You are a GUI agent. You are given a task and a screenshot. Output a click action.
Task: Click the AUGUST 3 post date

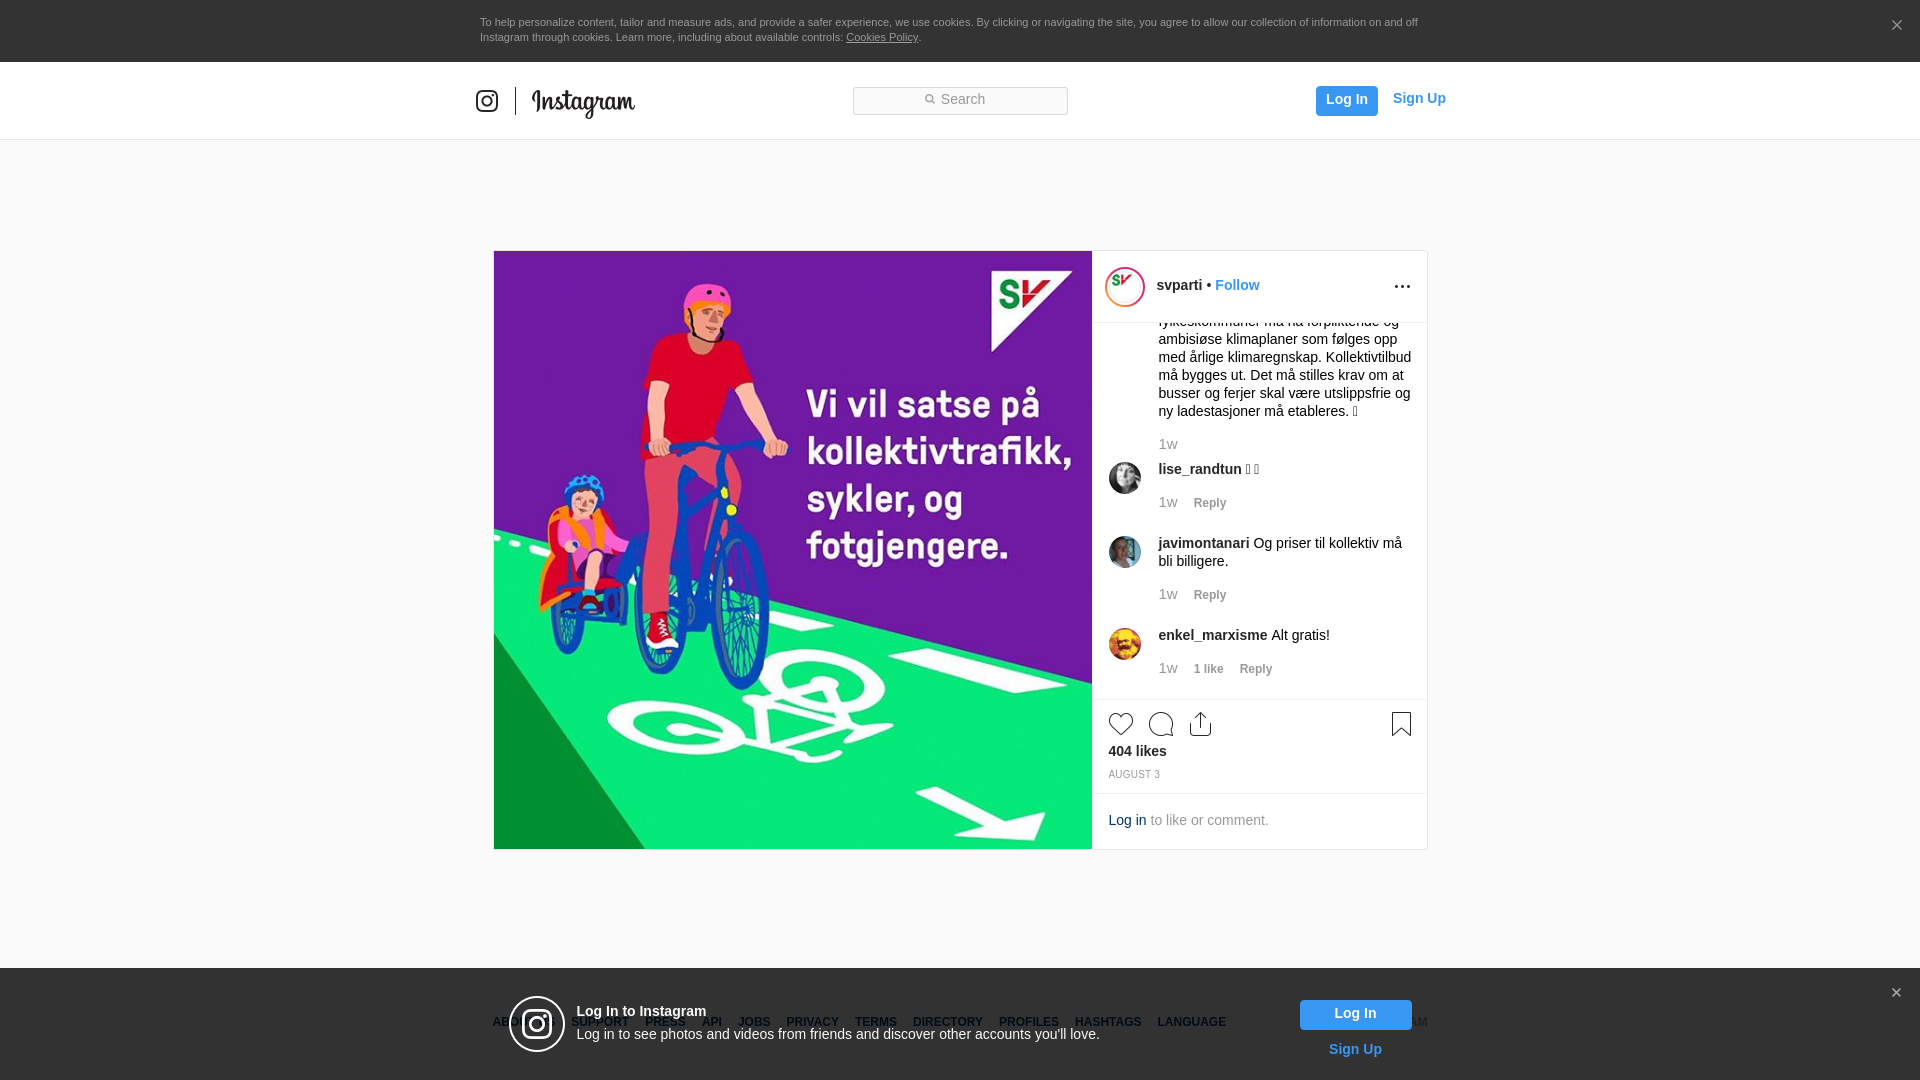1134,775
